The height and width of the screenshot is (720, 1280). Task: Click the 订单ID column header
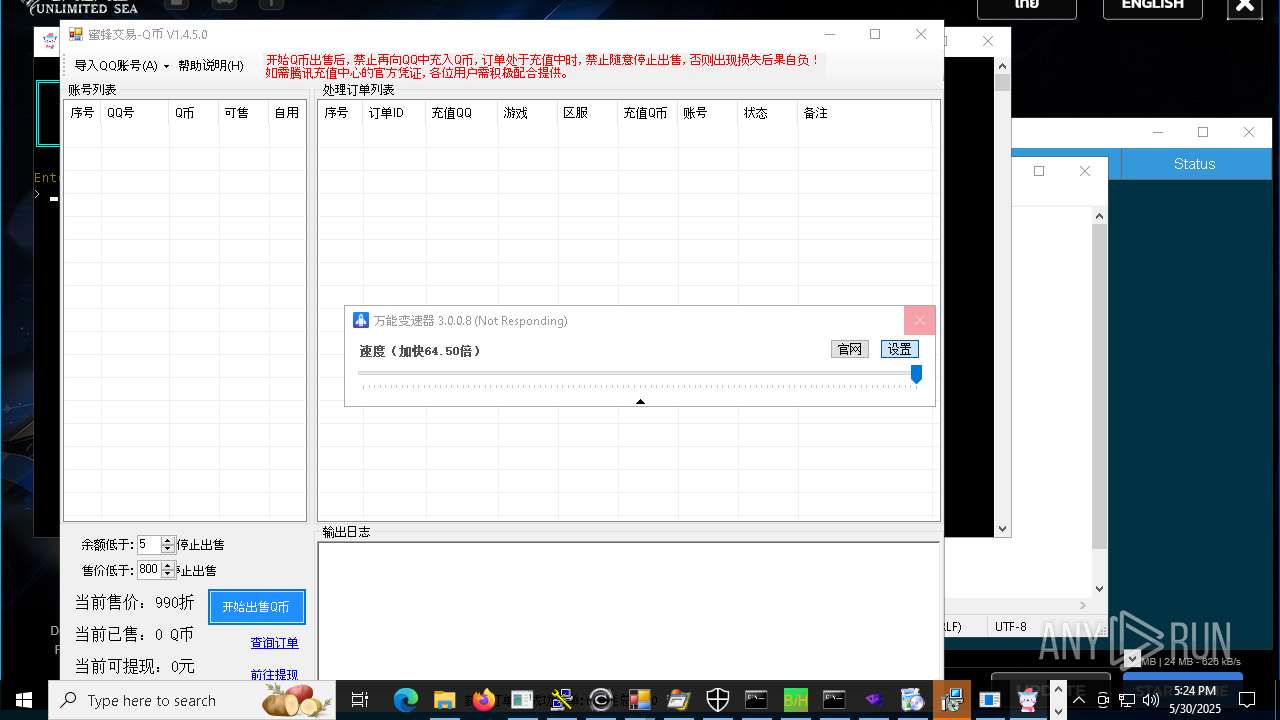(394, 113)
